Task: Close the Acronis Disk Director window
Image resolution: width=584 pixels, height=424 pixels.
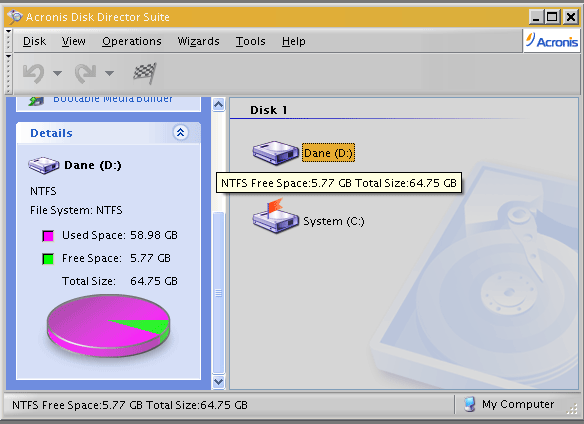Action: pyautogui.click(x=571, y=17)
